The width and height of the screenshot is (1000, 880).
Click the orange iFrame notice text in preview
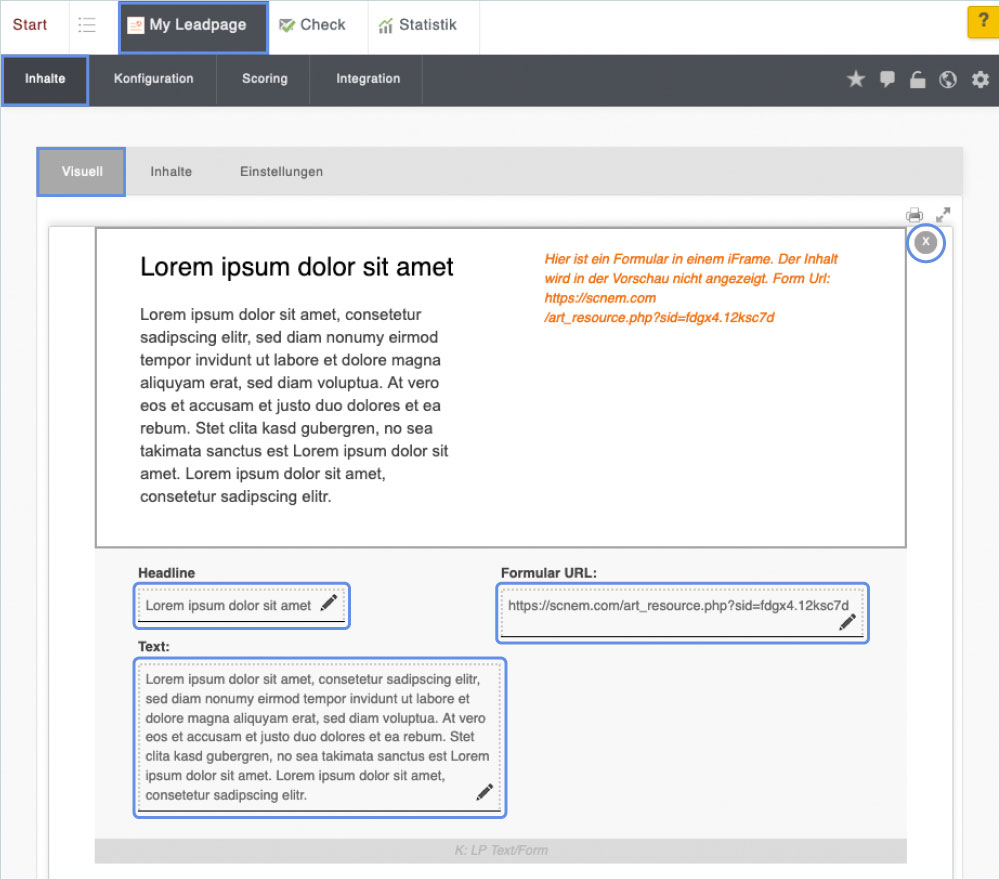click(x=691, y=288)
